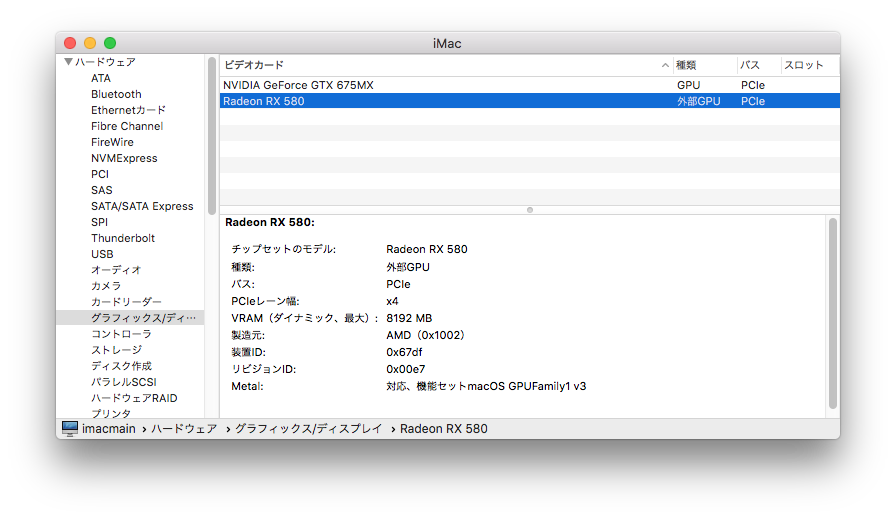
Task: Select SPI in the sidebar
Action: pyautogui.click(x=99, y=222)
